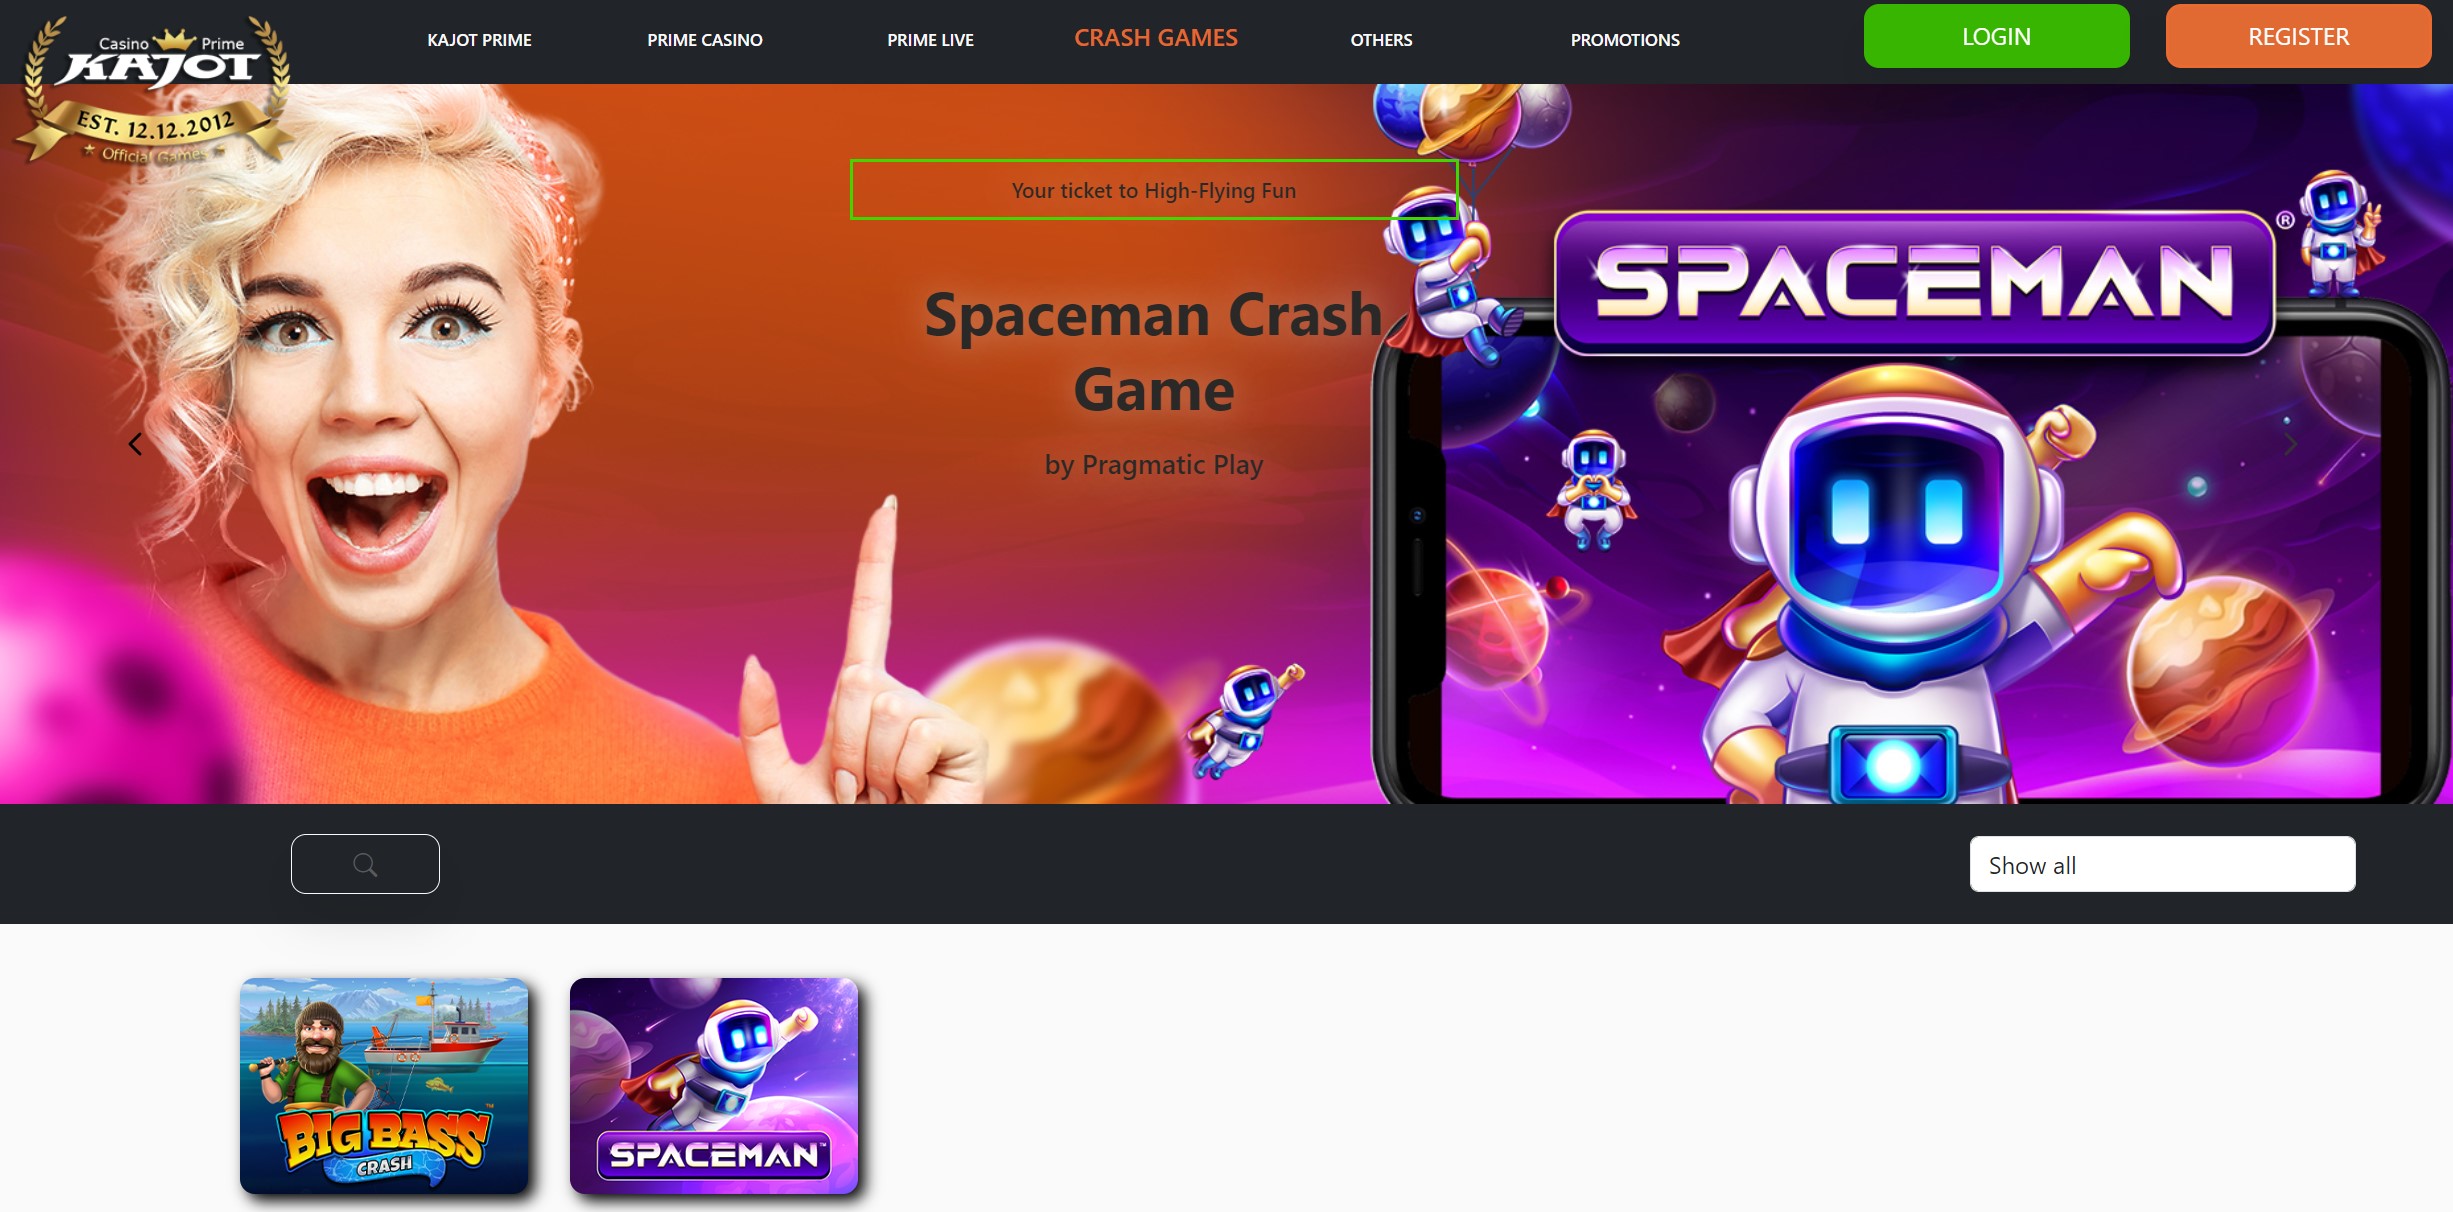
Task: Click the Kajot Casino Prime logo
Action: [x=155, y=88]
